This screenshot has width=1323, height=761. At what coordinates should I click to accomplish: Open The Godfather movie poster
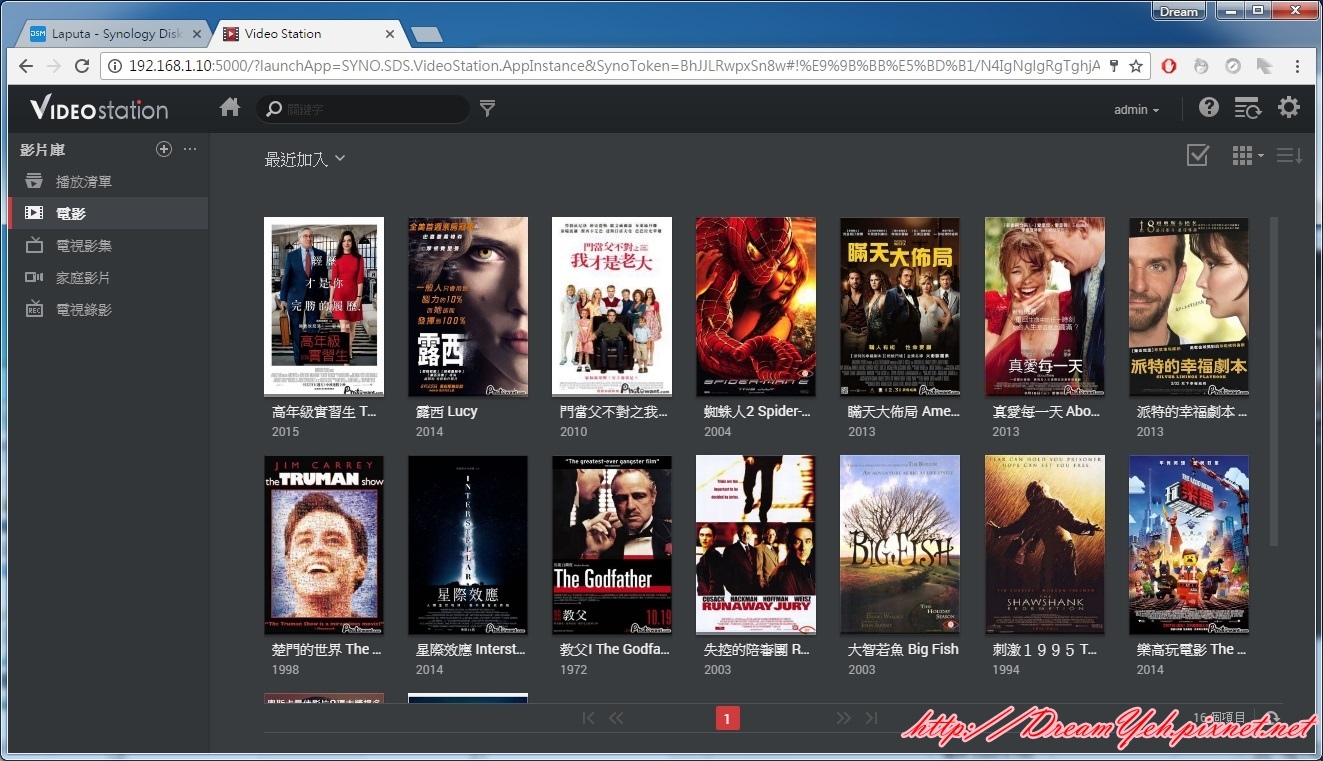[x=612, y=545]
